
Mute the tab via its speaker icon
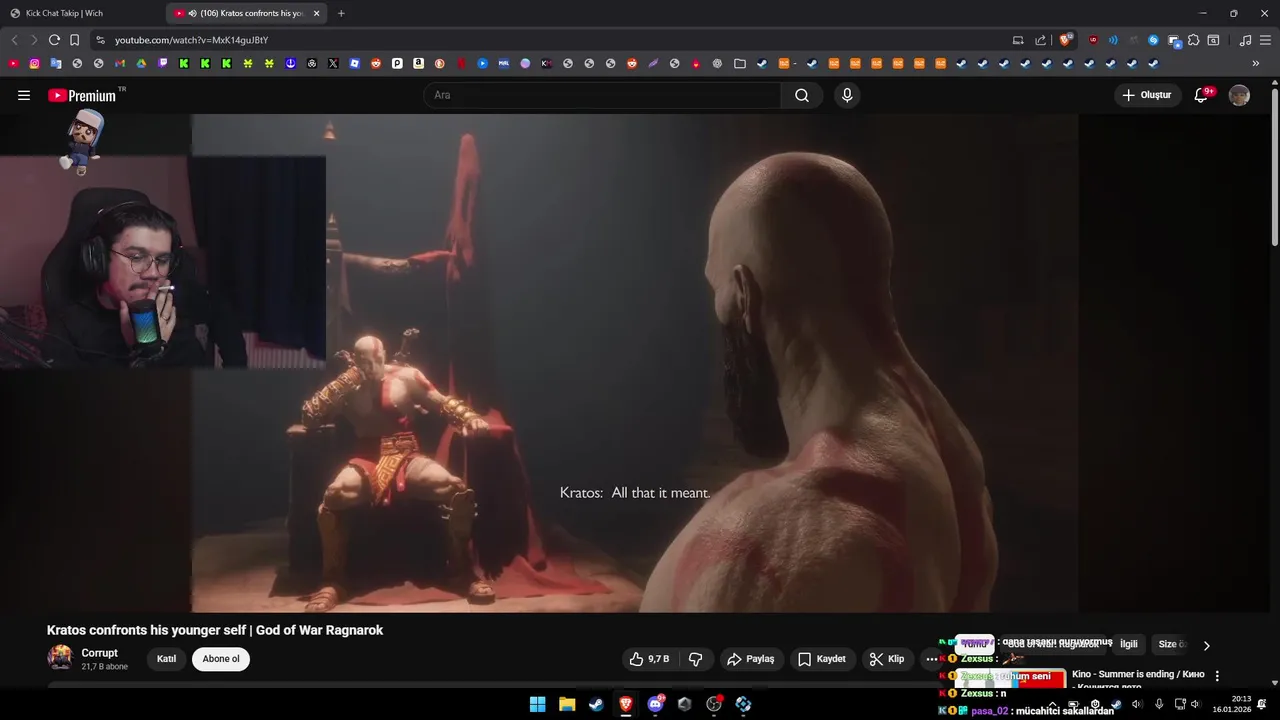192,13
